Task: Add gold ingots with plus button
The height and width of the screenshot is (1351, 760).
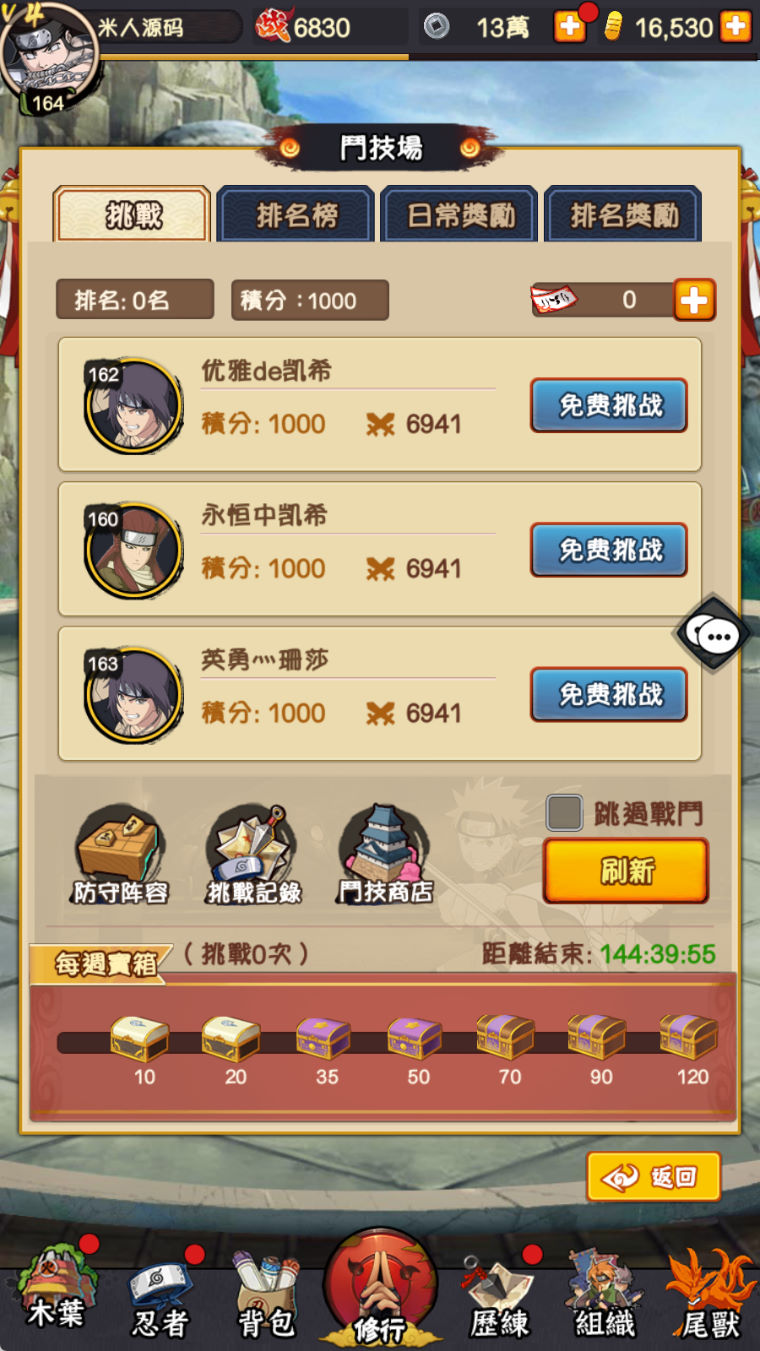Action: pyautogui.click(x=735, y=27)
